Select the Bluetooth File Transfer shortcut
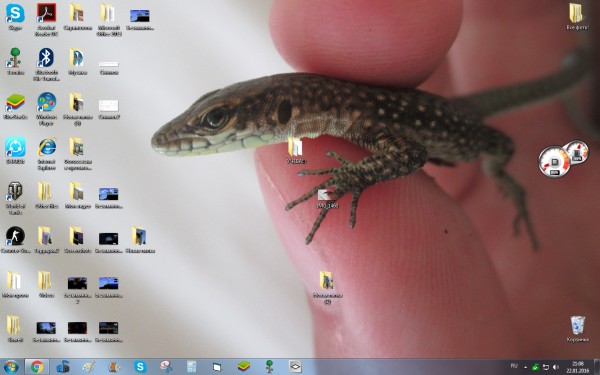Image resolution: width=600 pixels, height=375 pixels. tap(46, 63)
